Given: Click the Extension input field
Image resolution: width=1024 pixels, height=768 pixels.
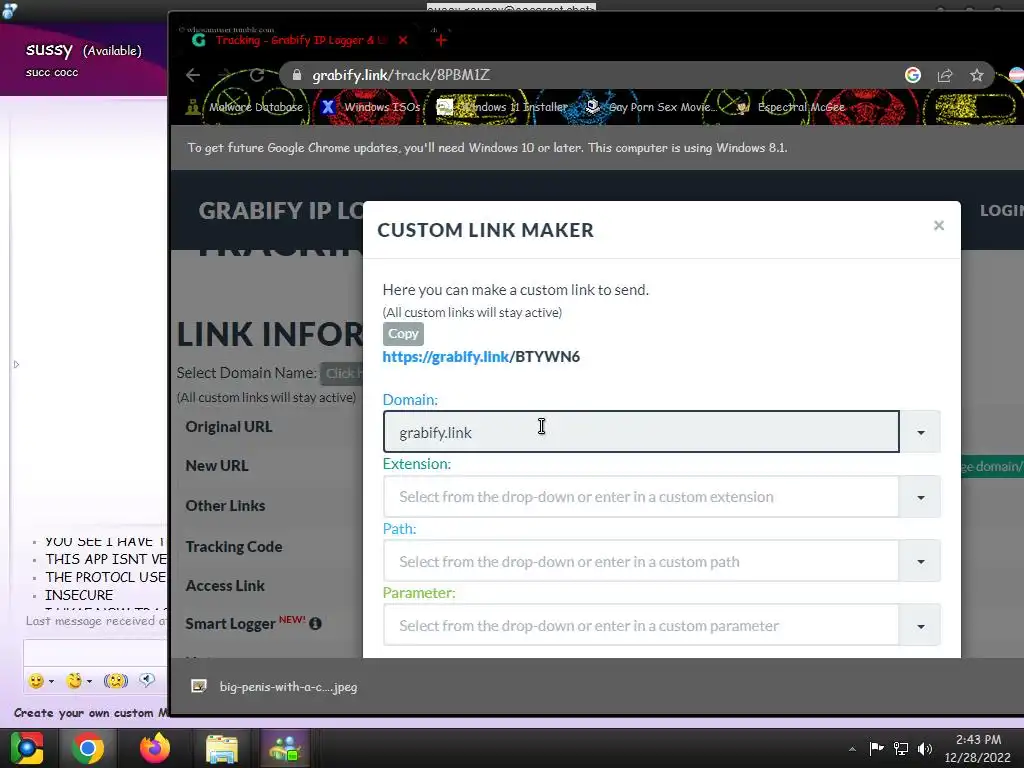Looking at the screenshot, I should [x=641, y=496].
